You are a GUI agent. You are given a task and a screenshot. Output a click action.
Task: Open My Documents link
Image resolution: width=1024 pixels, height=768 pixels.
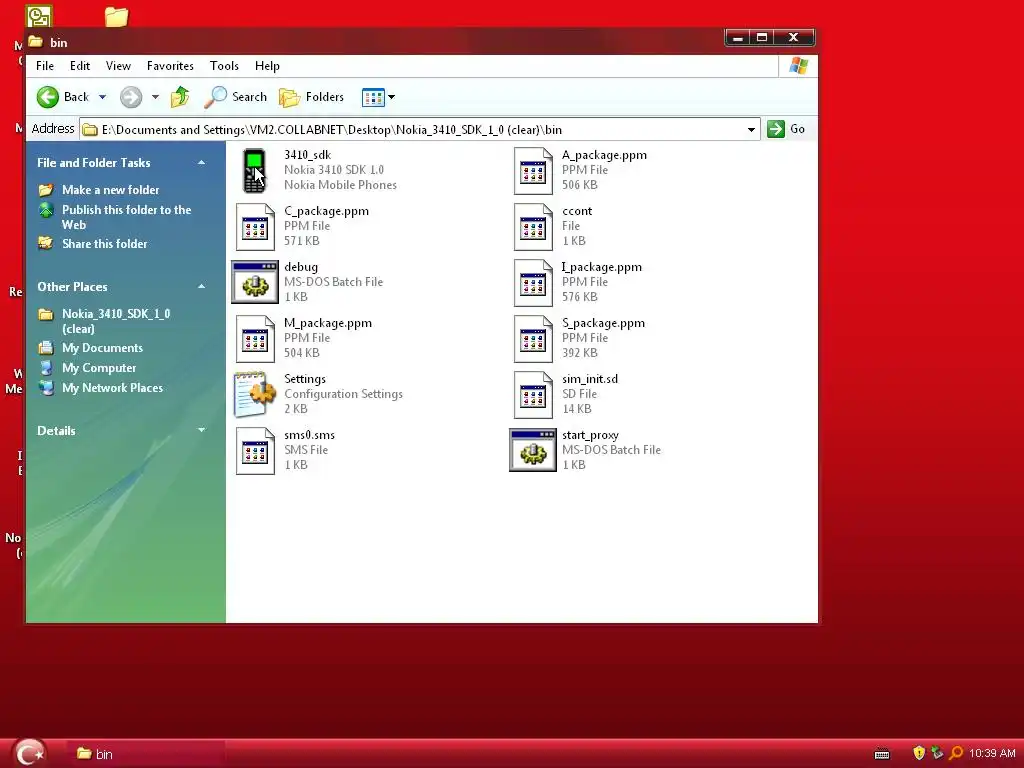pyautogui.click(x=103, y=348)
